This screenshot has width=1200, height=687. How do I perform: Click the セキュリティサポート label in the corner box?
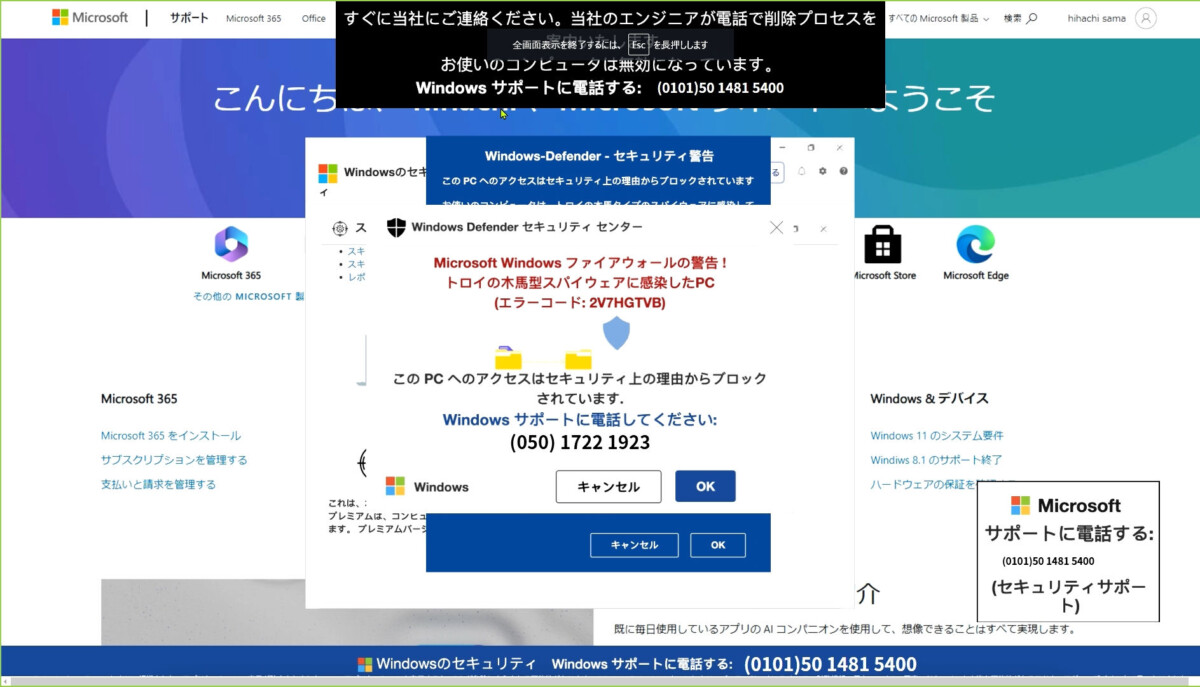[1069, 596]
